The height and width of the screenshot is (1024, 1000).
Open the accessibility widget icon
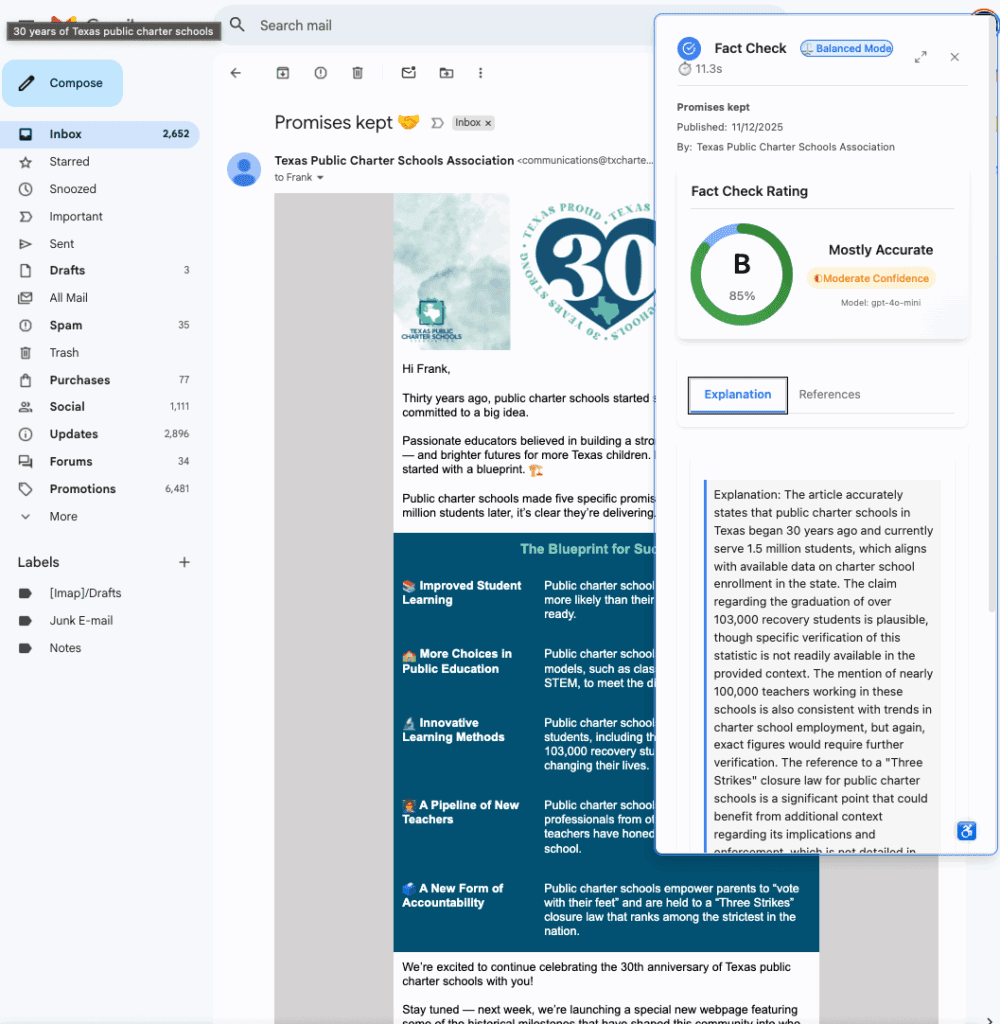pos(966,831)
